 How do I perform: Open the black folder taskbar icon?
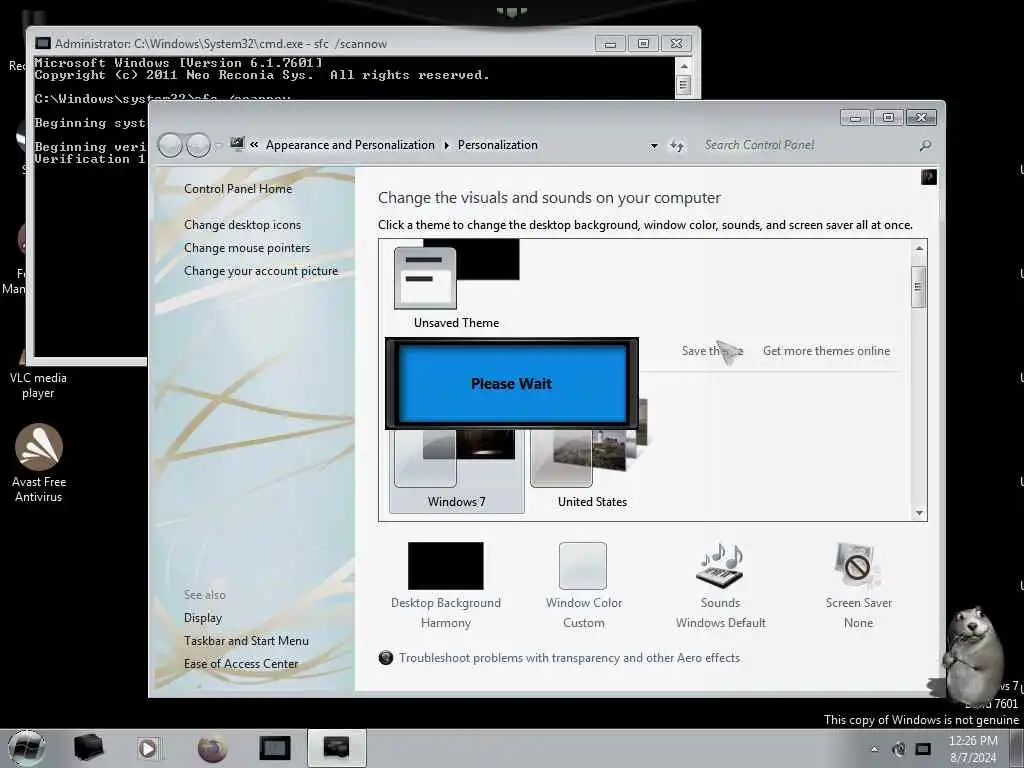click(x=88, y=748)
